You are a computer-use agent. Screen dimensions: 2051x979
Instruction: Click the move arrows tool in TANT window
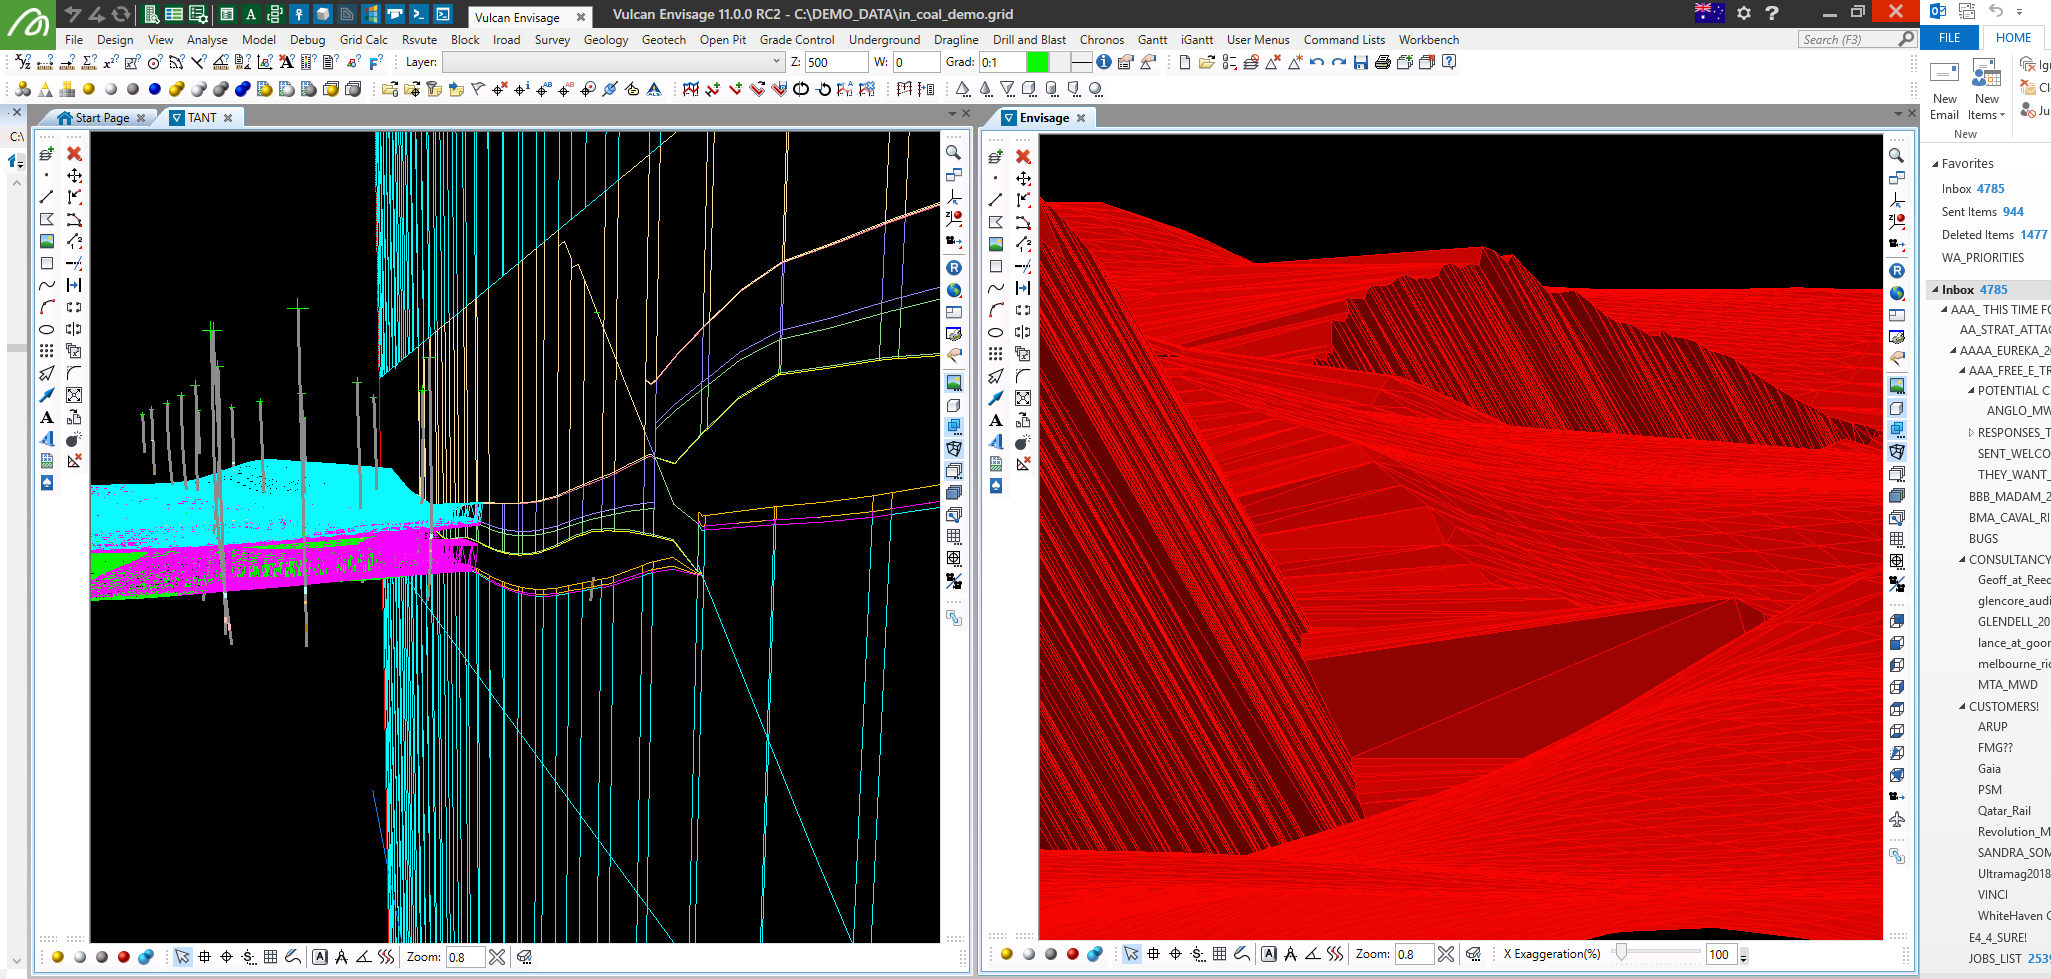tap(74, 175)
